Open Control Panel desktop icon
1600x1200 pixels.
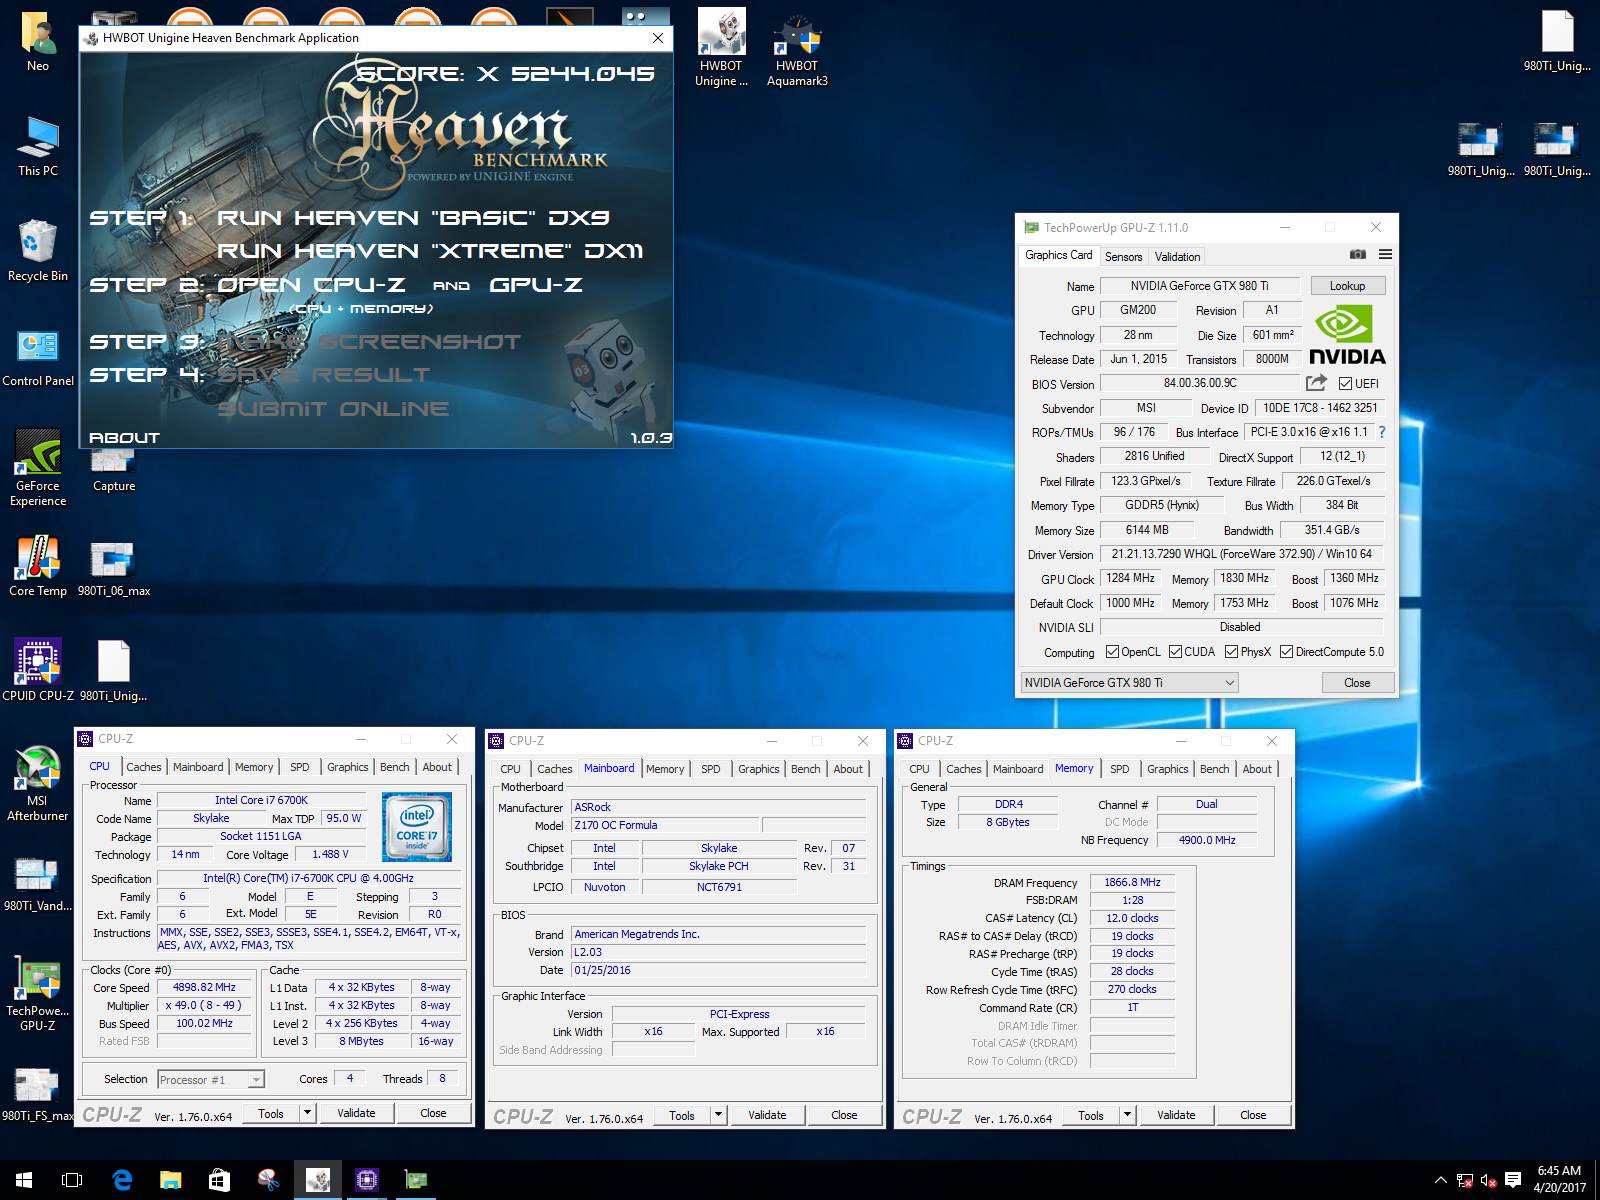coord(37,357)
